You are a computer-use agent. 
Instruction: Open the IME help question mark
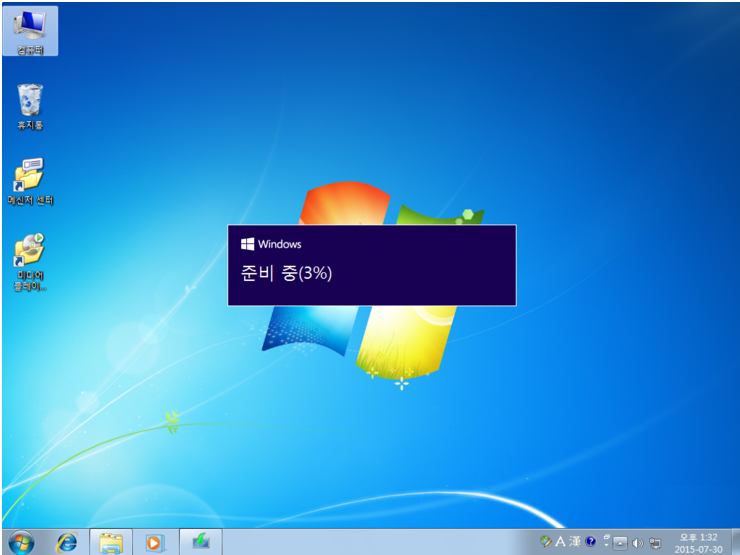click(591, 542)
